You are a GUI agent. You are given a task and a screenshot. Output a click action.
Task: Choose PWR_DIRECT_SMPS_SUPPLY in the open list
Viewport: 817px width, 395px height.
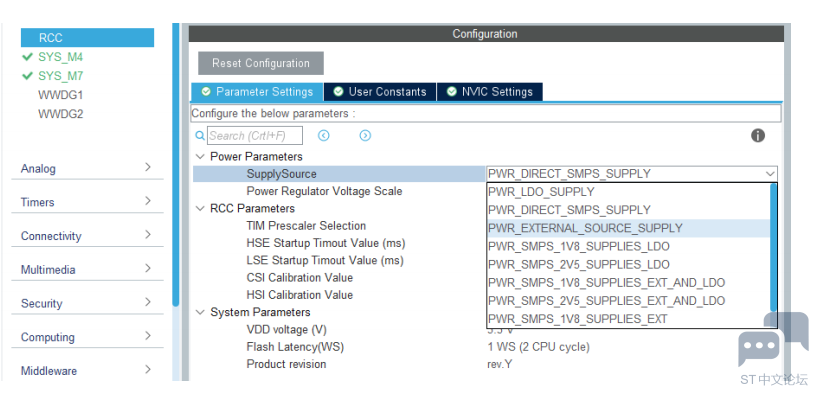pos(628,210)
